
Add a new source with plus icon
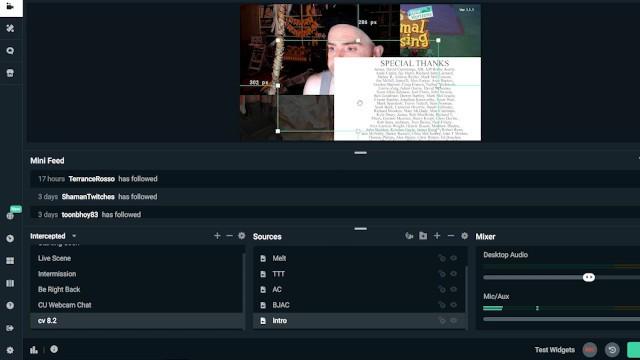pyautogui.click(x=437, y=236)
